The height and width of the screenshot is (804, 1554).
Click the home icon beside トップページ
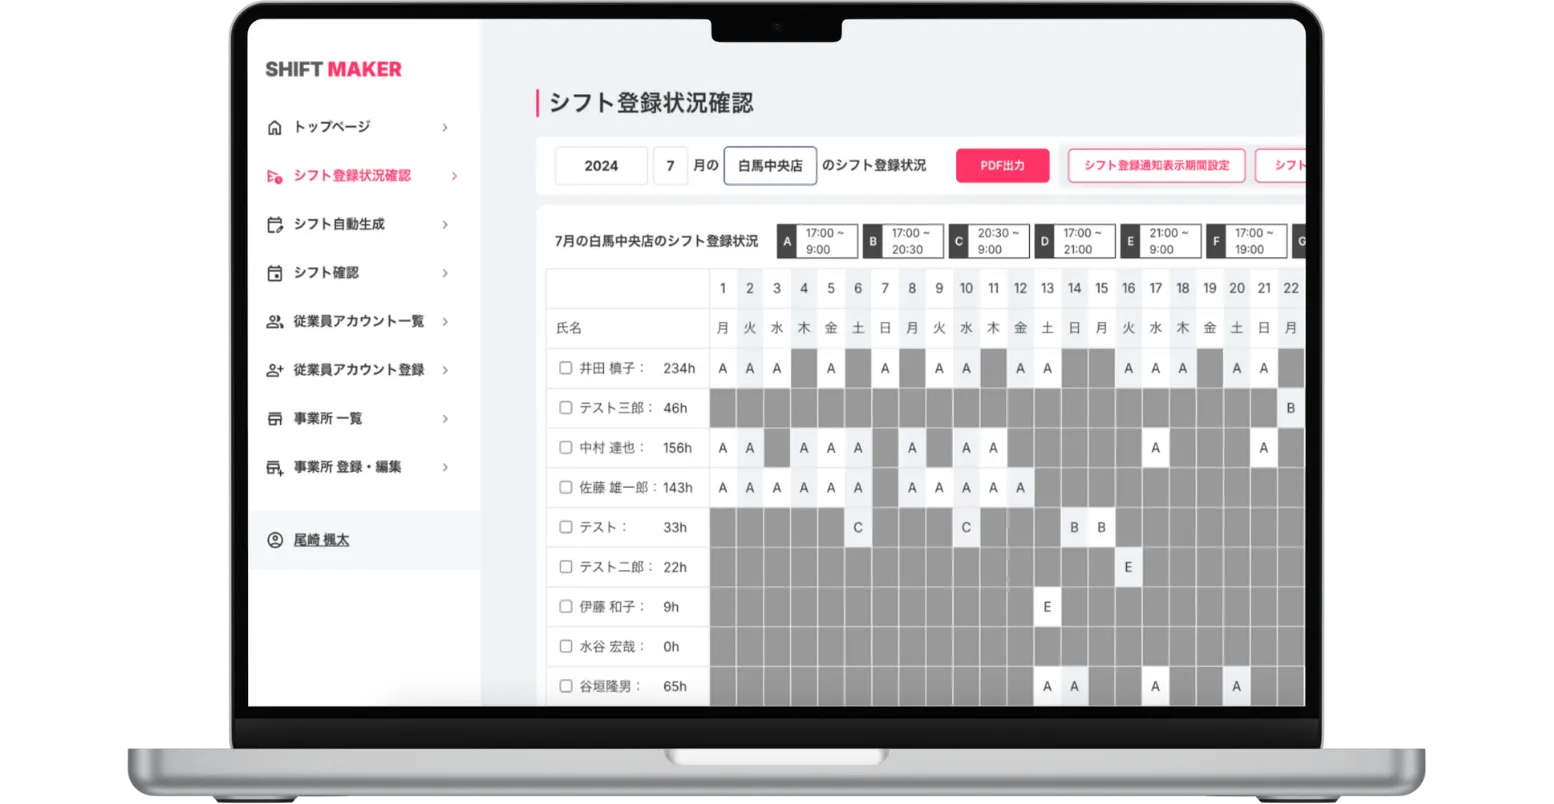pyautogui.click(x=275, y=127)
